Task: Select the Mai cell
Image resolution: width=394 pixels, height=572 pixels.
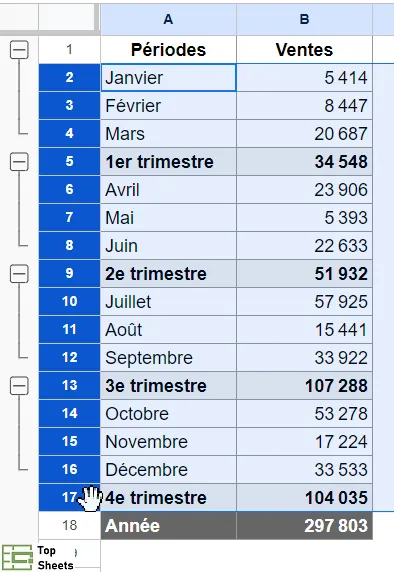Action: click(x=168, y=218)
